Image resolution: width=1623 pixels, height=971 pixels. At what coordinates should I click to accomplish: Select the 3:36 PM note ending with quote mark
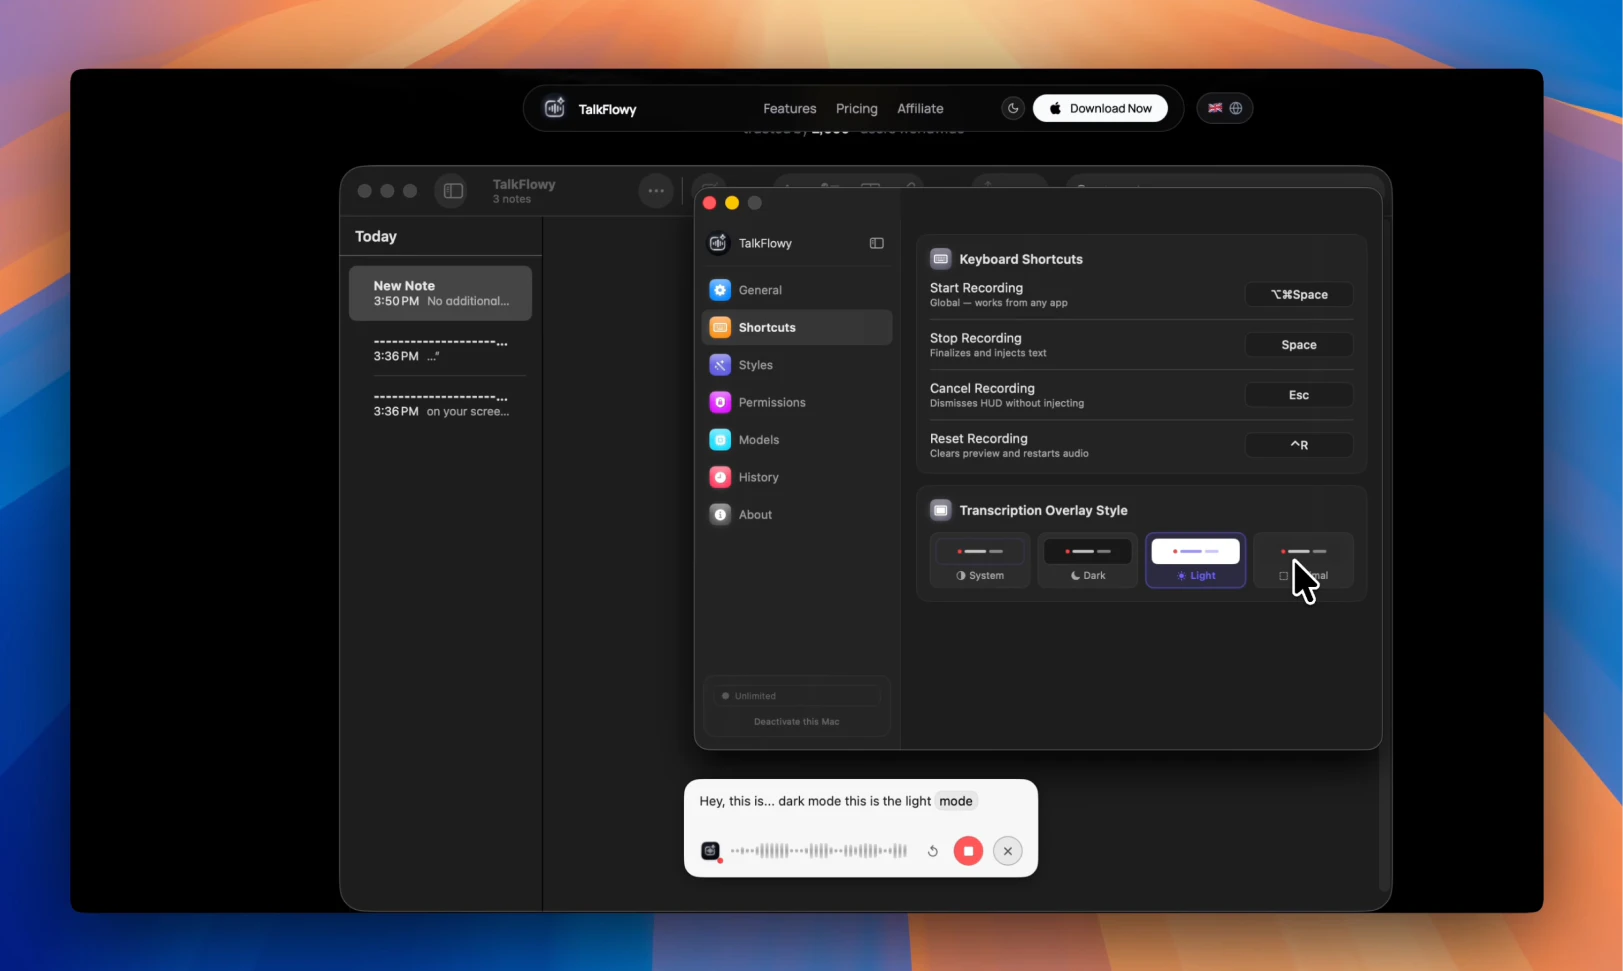coord(440,348)
